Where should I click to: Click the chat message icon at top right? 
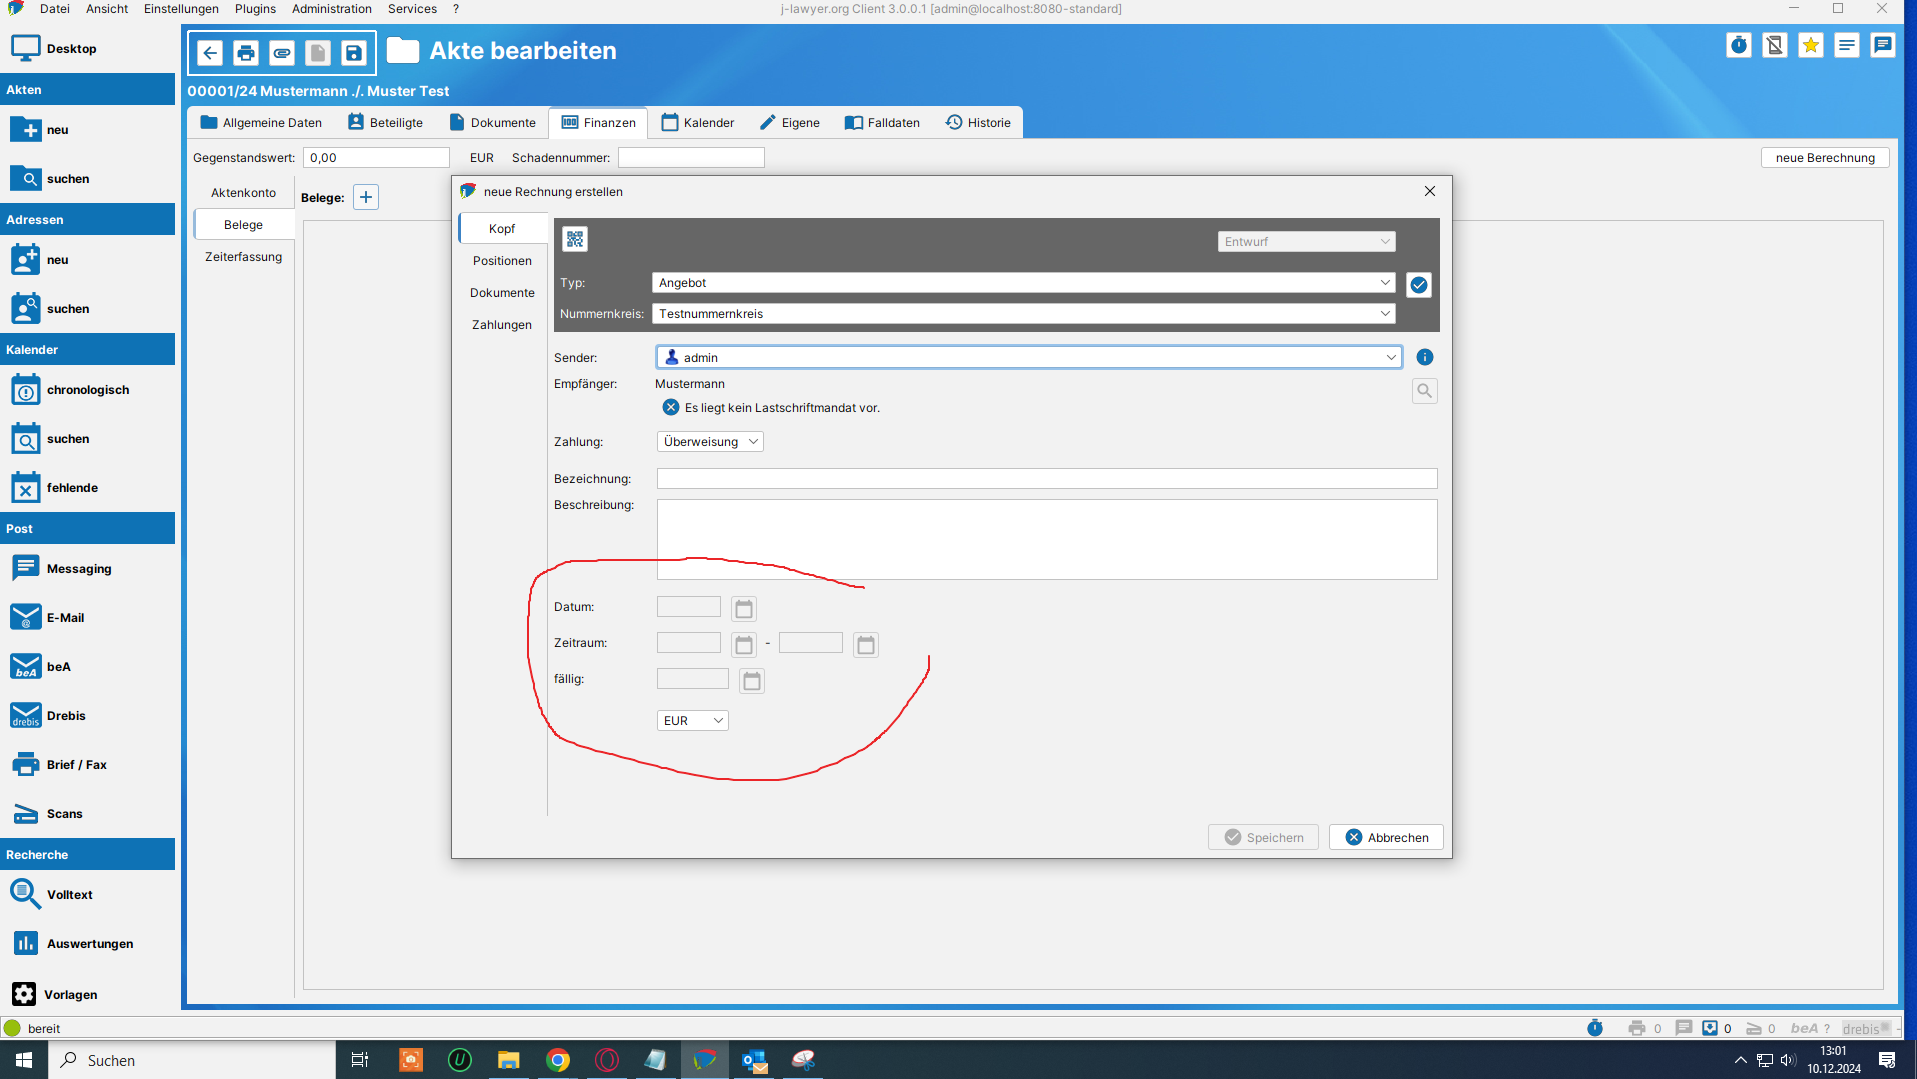click(1883, 45)
